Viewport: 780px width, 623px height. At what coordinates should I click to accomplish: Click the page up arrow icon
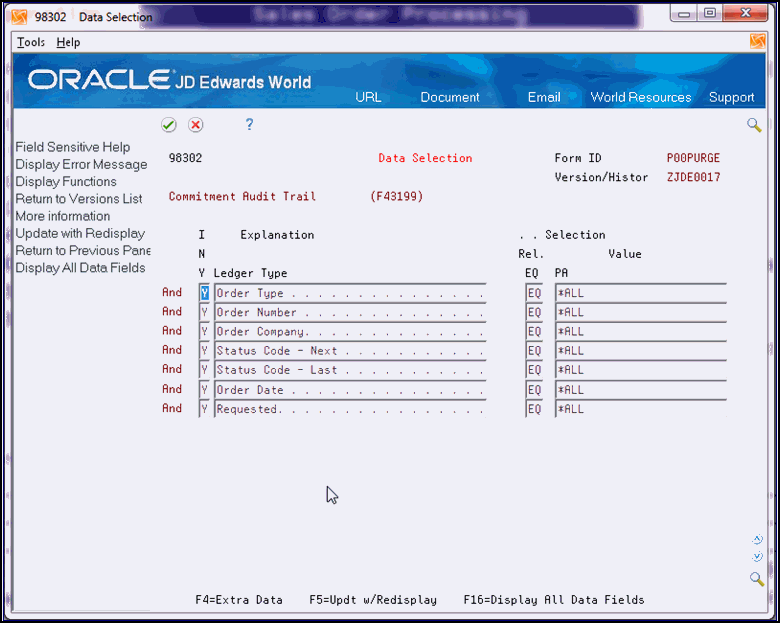coord(757,539)
